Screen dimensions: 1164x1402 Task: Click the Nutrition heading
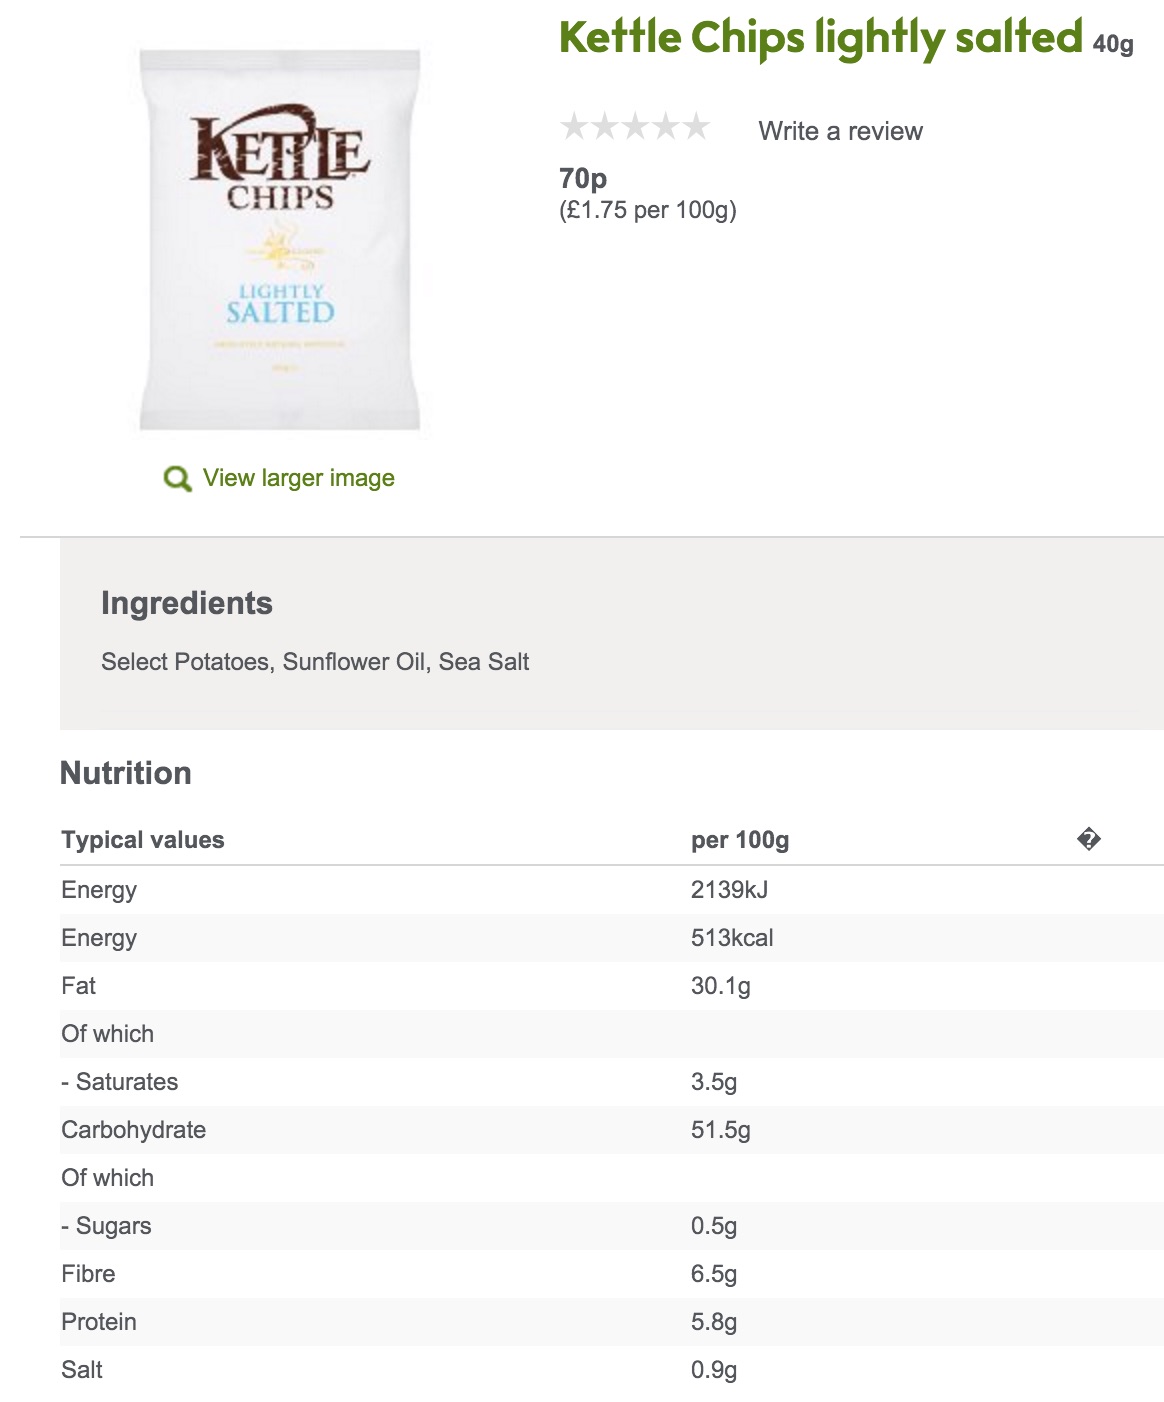point(126,773)
